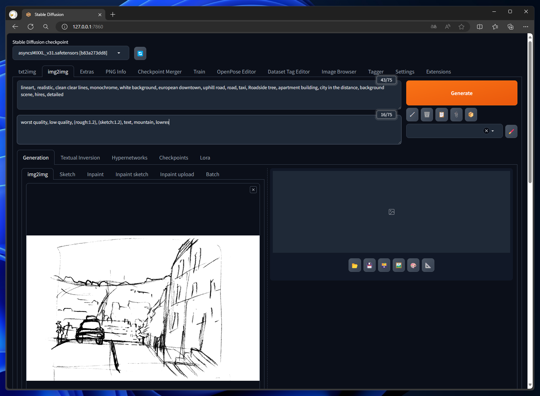Open the browser three-dot settings menu
Screen dimensions: 540x396
pos(526,27)
